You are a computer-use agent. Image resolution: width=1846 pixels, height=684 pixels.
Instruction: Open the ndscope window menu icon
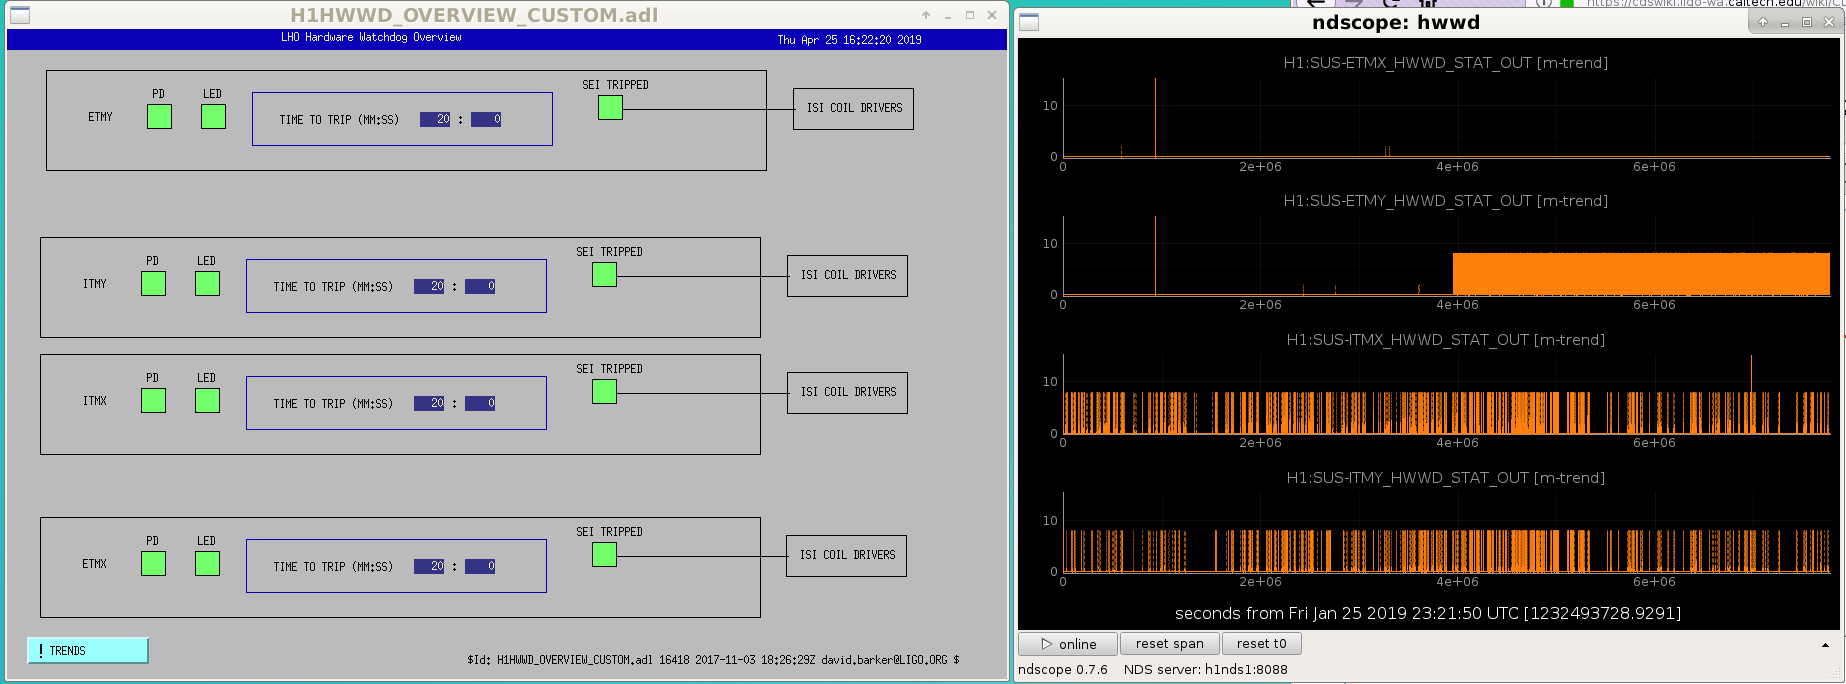[x=1029, y=22]
